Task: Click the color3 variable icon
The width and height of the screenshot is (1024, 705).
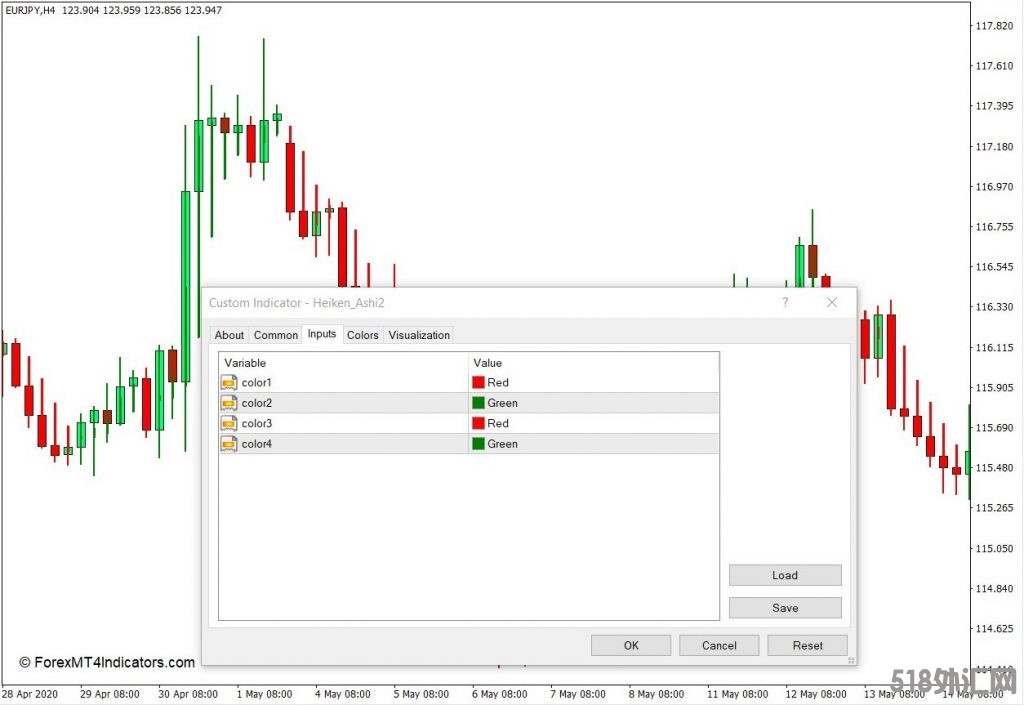Action: pos(229,424)
